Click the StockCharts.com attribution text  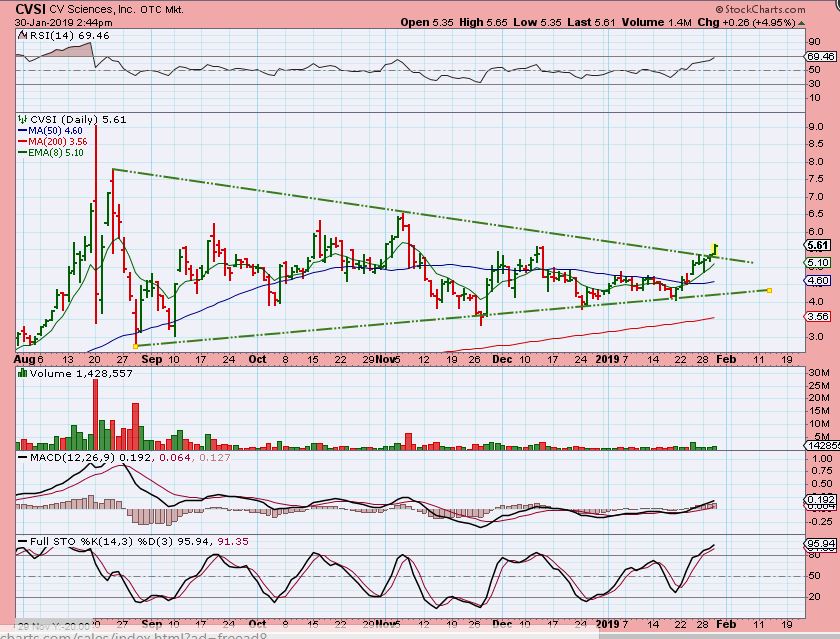point(760,9)
